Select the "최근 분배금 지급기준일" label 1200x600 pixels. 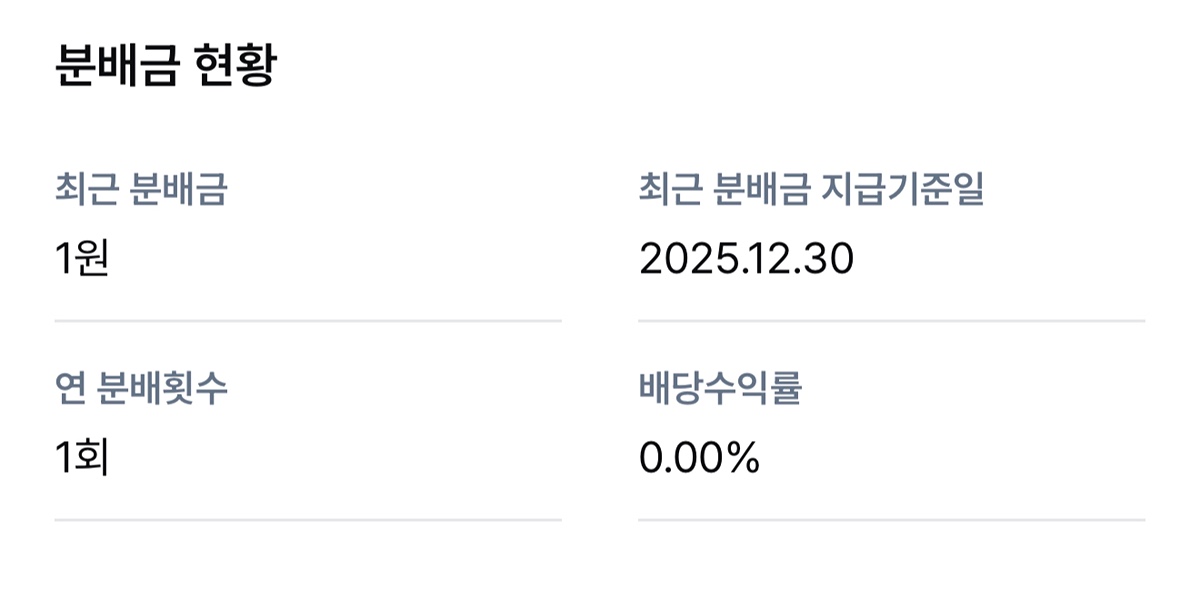[811, 190]
